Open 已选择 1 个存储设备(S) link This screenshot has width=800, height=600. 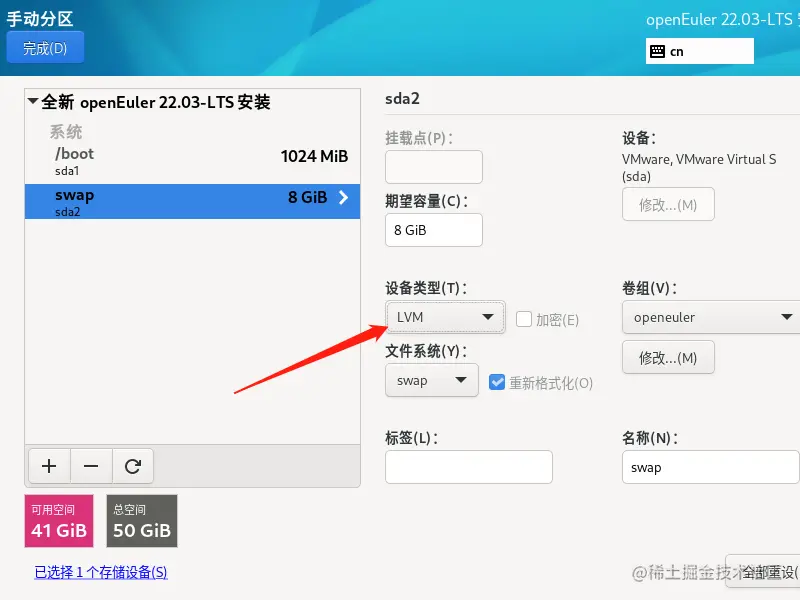coord(101,572)
